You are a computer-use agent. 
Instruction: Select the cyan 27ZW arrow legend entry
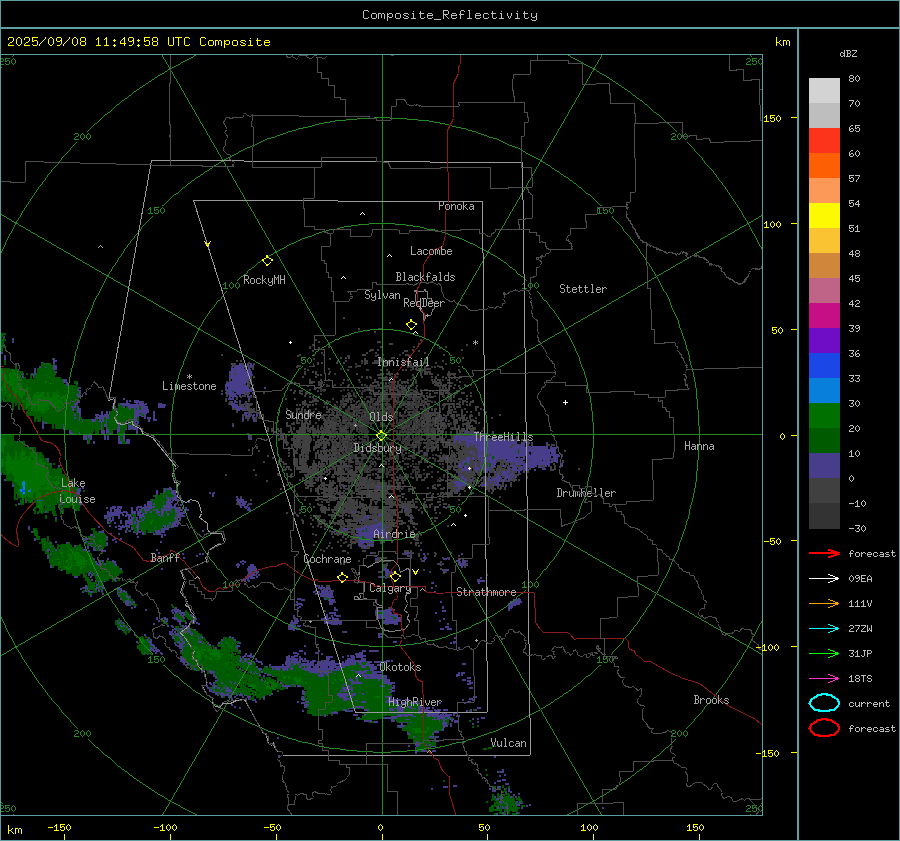(824, 629)
